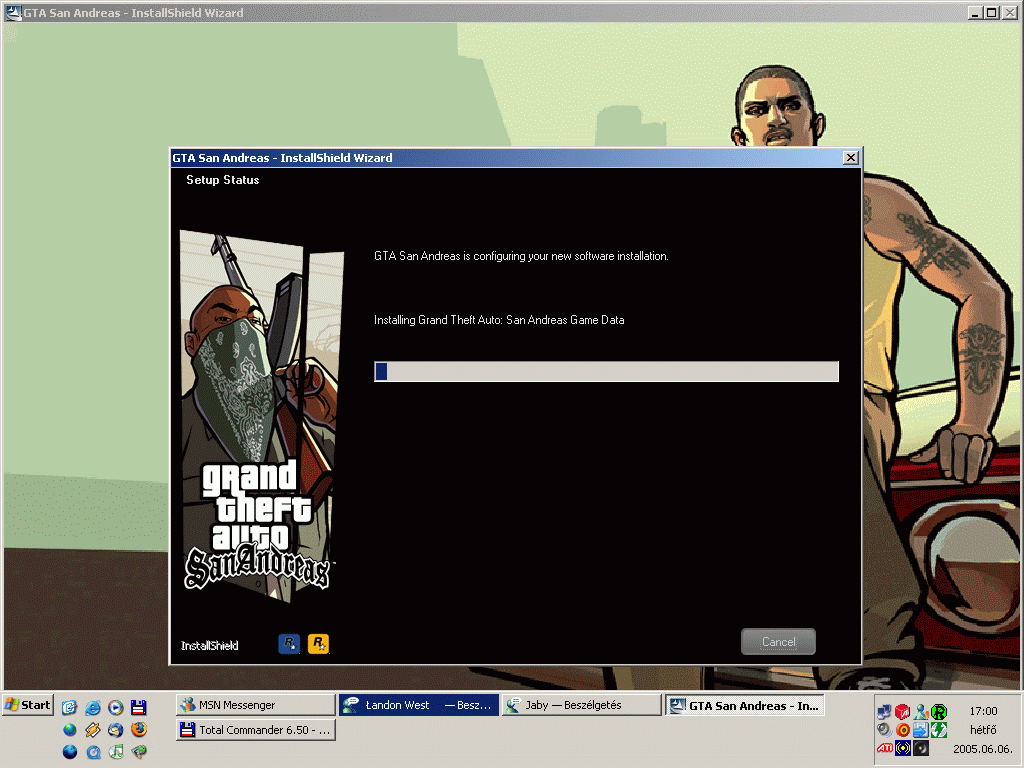
Task: Switch to the Jaby — Beszélgetés chat window
Action: [x=581, y=705]
